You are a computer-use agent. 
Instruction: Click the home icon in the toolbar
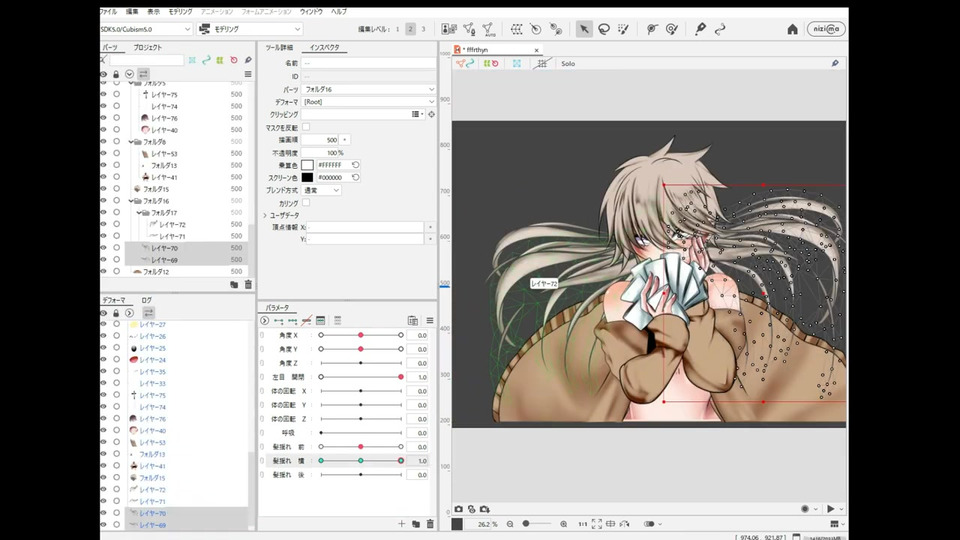coord(792,29)
